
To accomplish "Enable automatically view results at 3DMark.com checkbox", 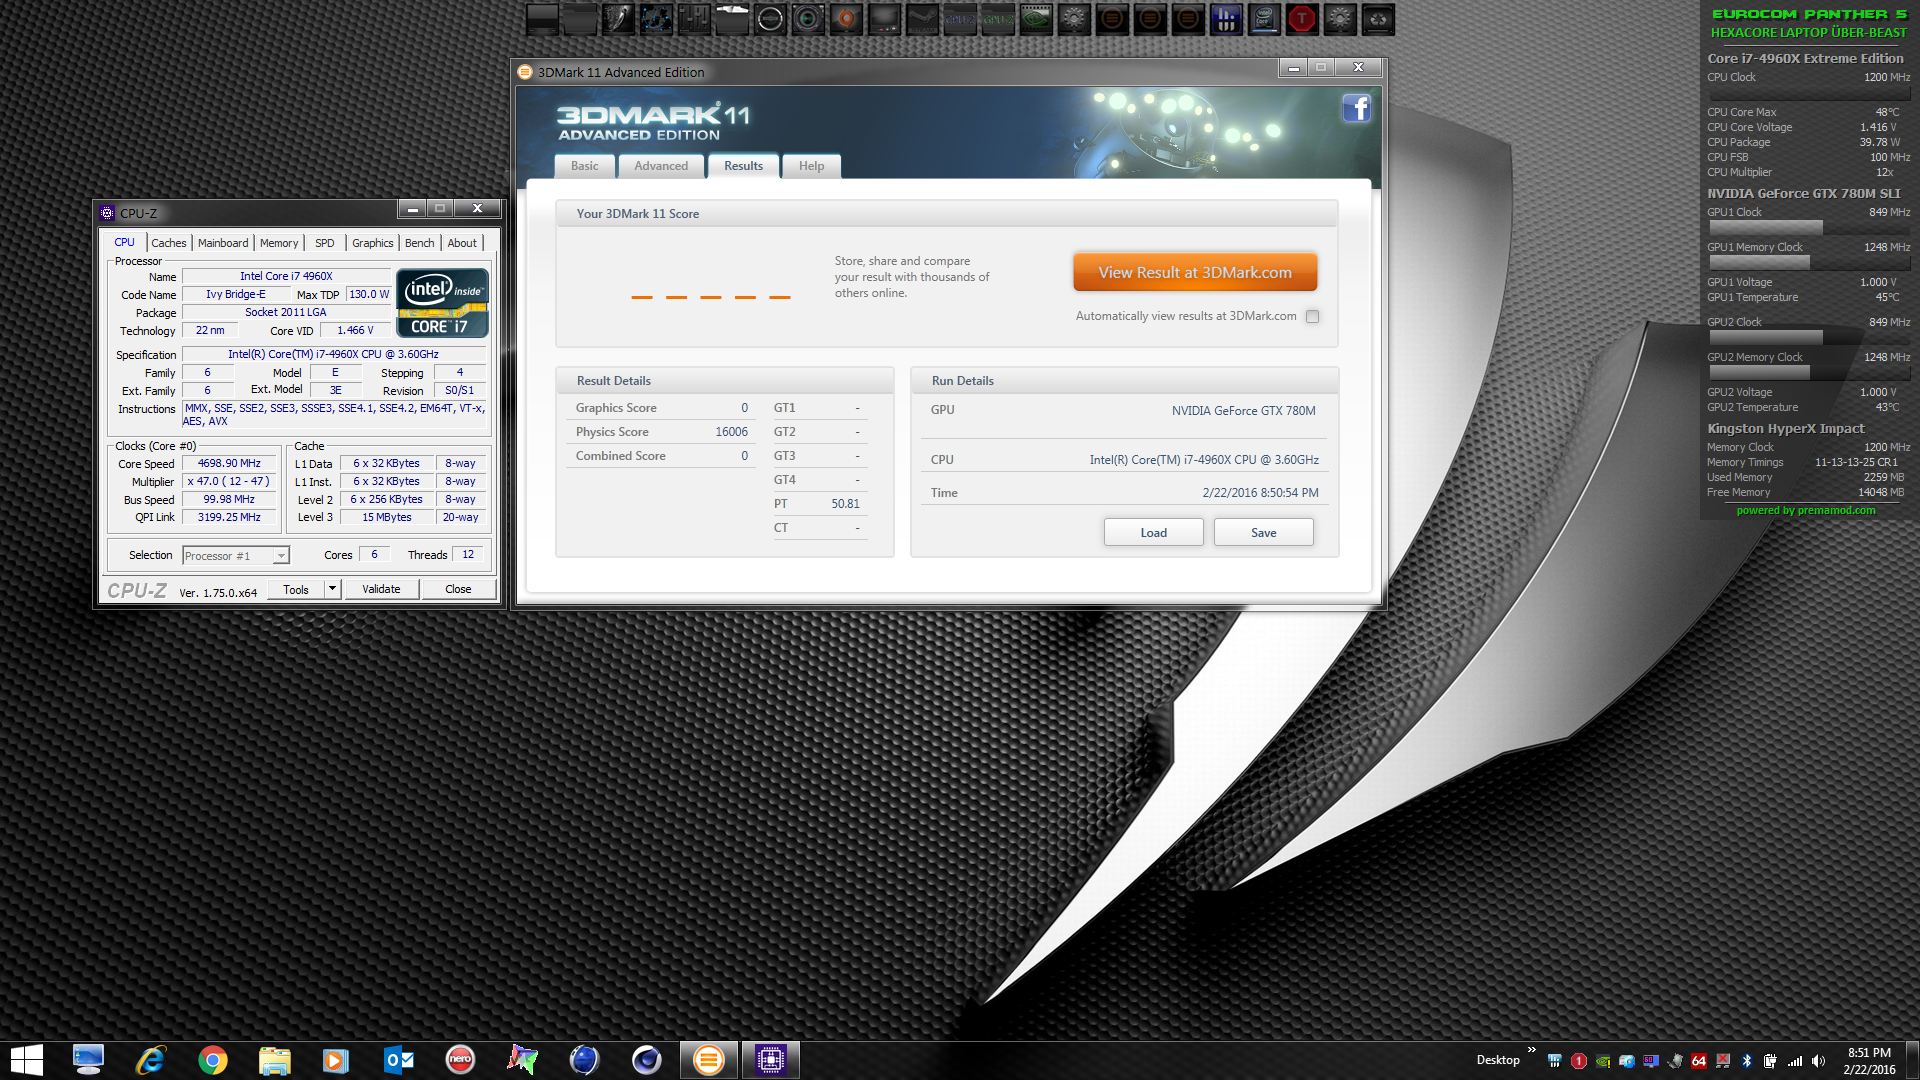I will coord(1312,316).
